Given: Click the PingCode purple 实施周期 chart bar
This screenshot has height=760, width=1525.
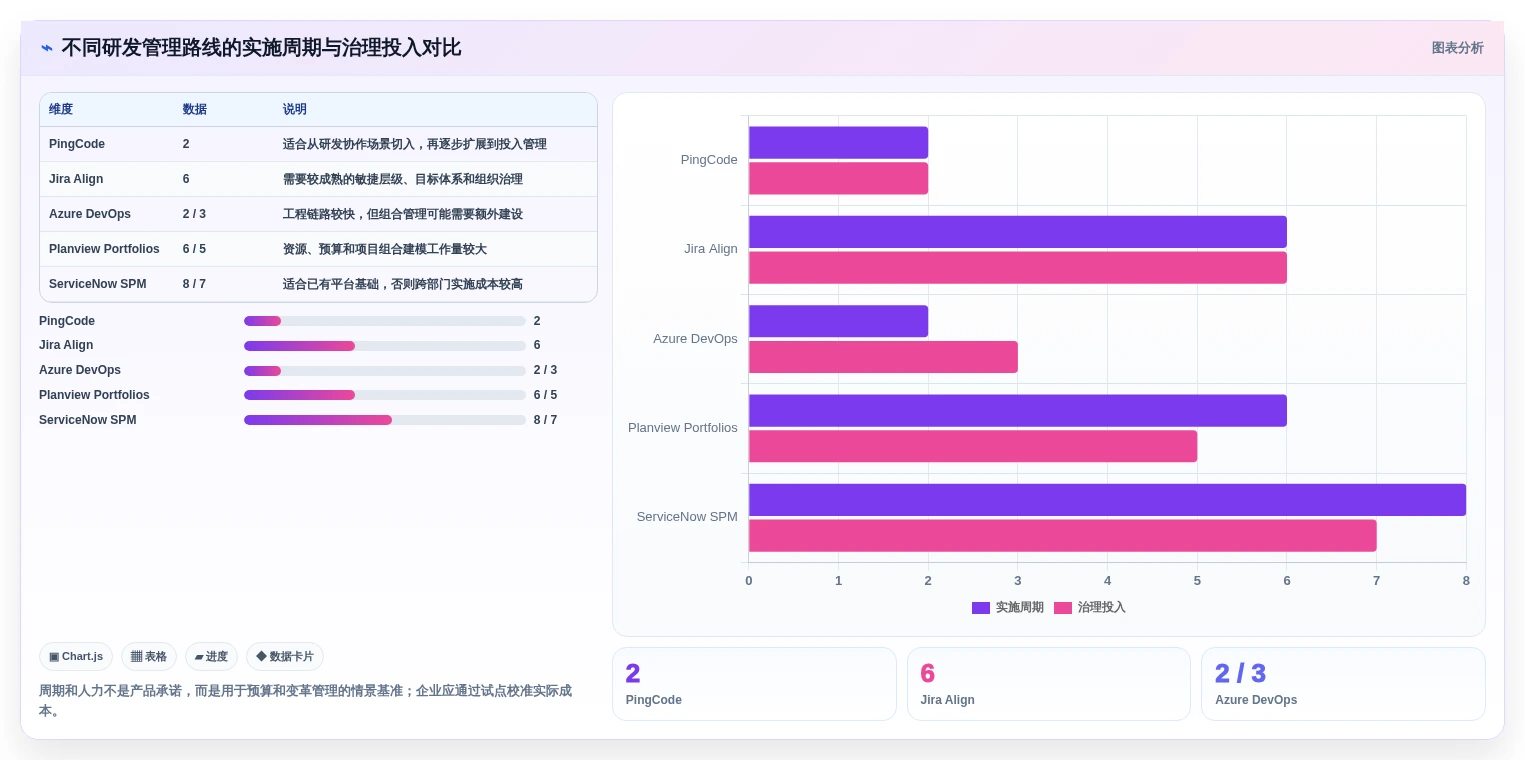Looking at the screenshot, I should [x=838, y=142].
